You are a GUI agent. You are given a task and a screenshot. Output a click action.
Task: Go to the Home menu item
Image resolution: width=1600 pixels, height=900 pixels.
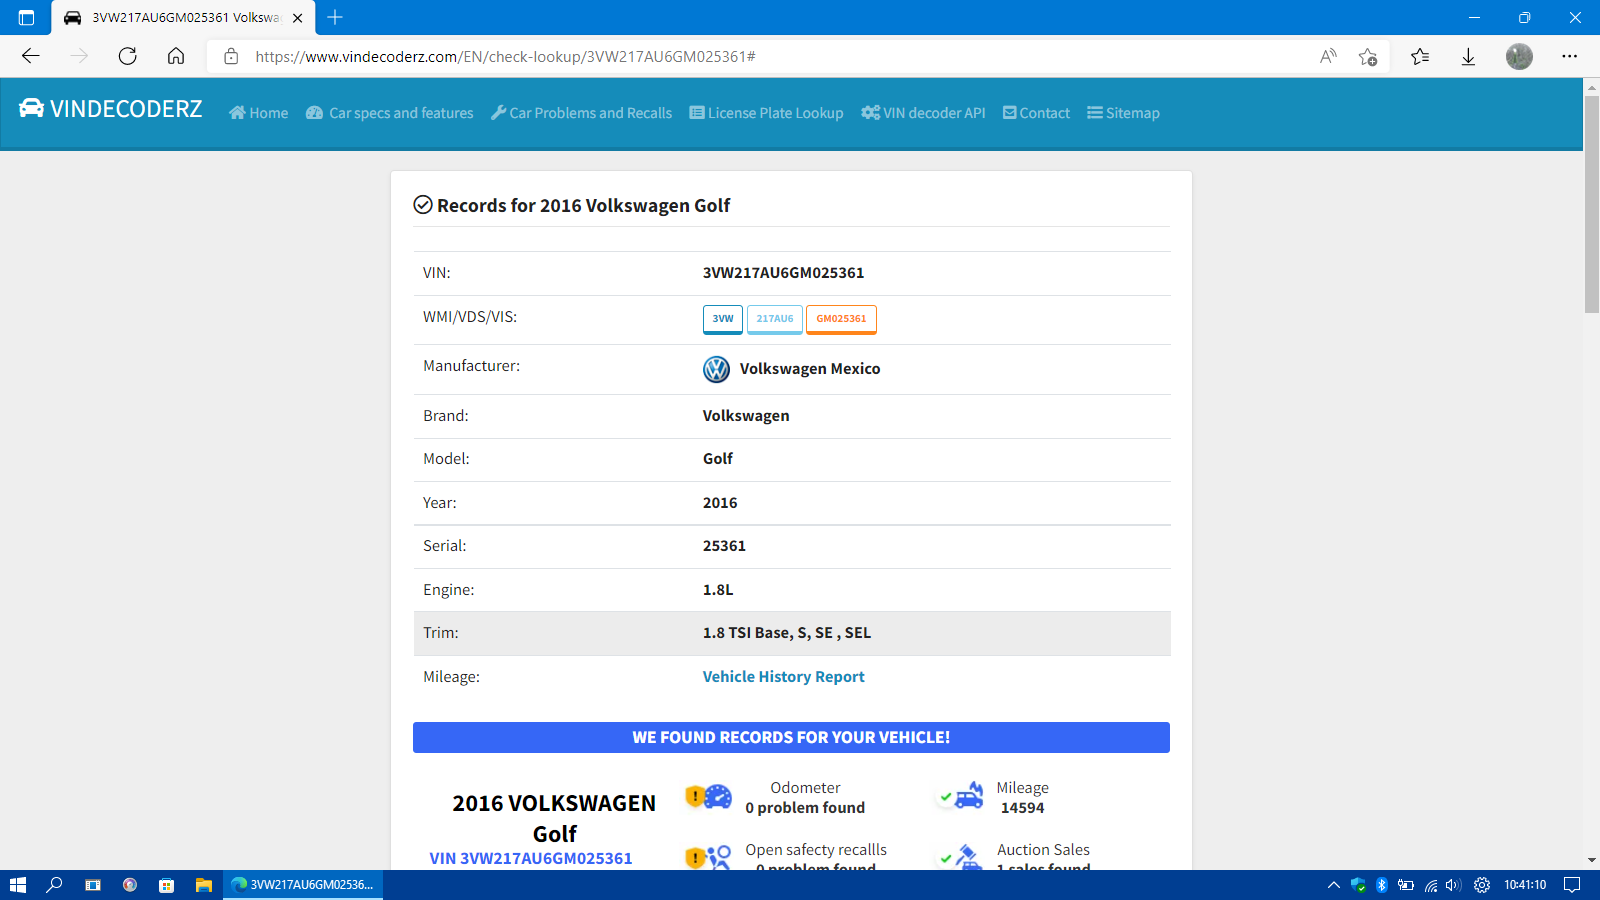tap(258, 113)
